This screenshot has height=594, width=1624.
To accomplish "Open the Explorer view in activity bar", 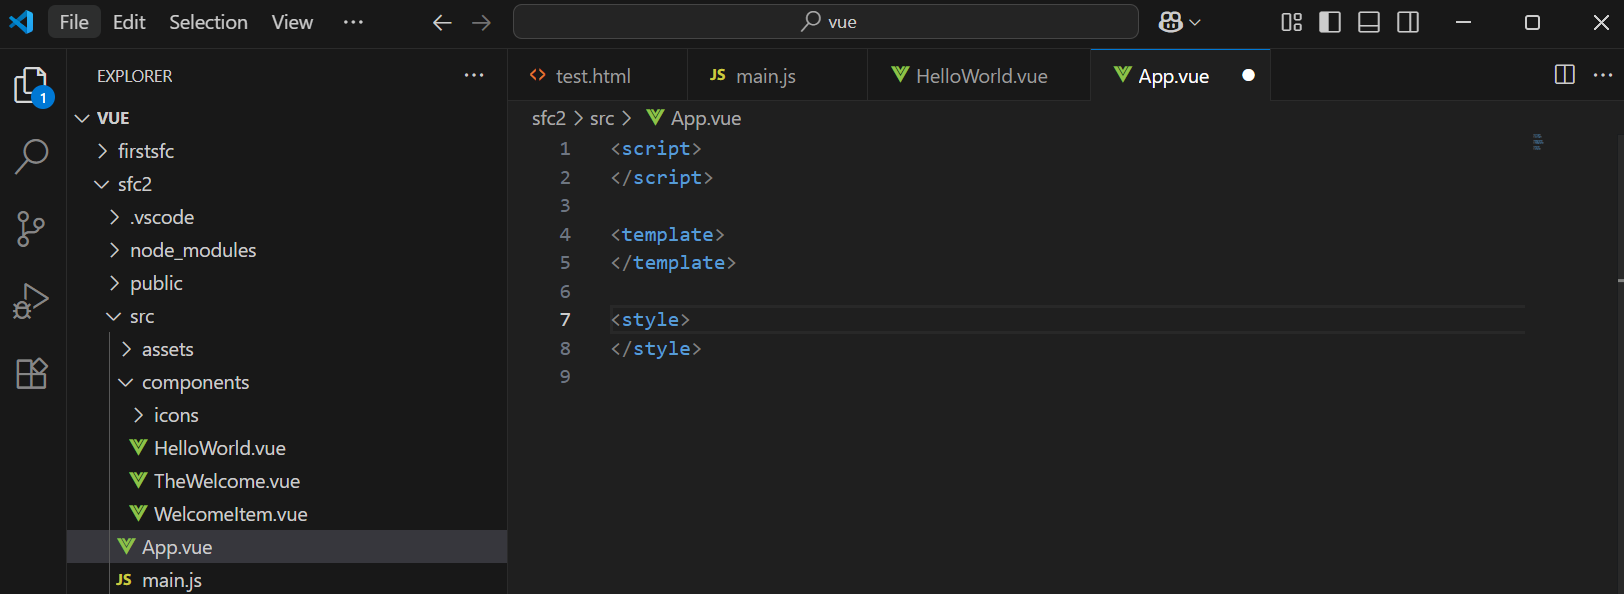I will click(x=31, y=86).
